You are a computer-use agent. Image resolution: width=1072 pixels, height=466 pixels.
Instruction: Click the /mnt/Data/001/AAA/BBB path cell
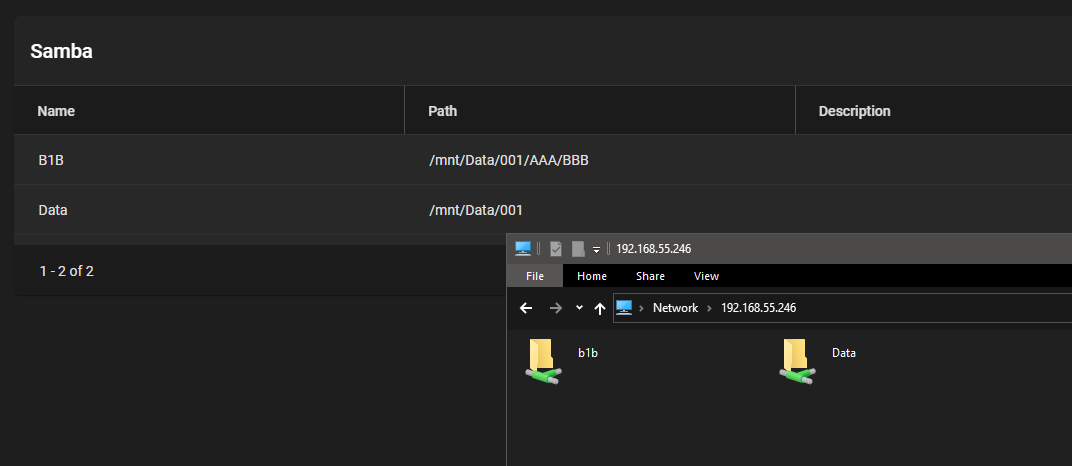coord(509,160)
